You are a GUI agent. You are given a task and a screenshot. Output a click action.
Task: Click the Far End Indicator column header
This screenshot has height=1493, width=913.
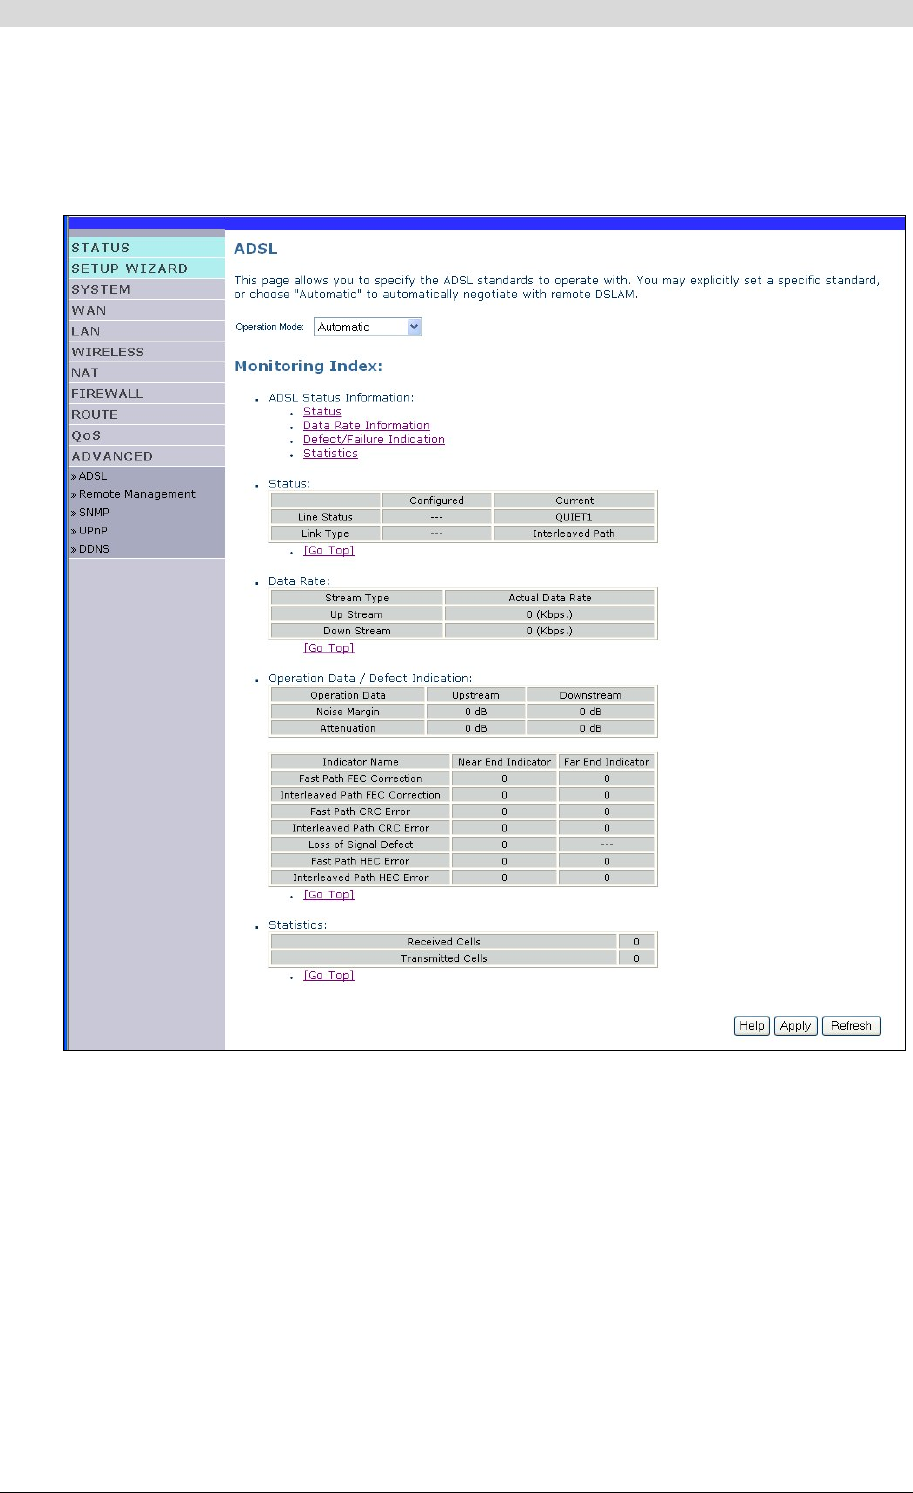[607, 762]
